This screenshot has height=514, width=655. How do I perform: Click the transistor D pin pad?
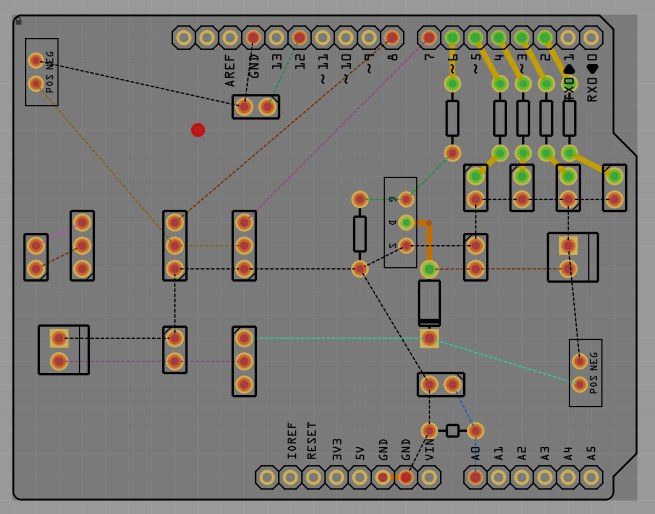[406, 222]
